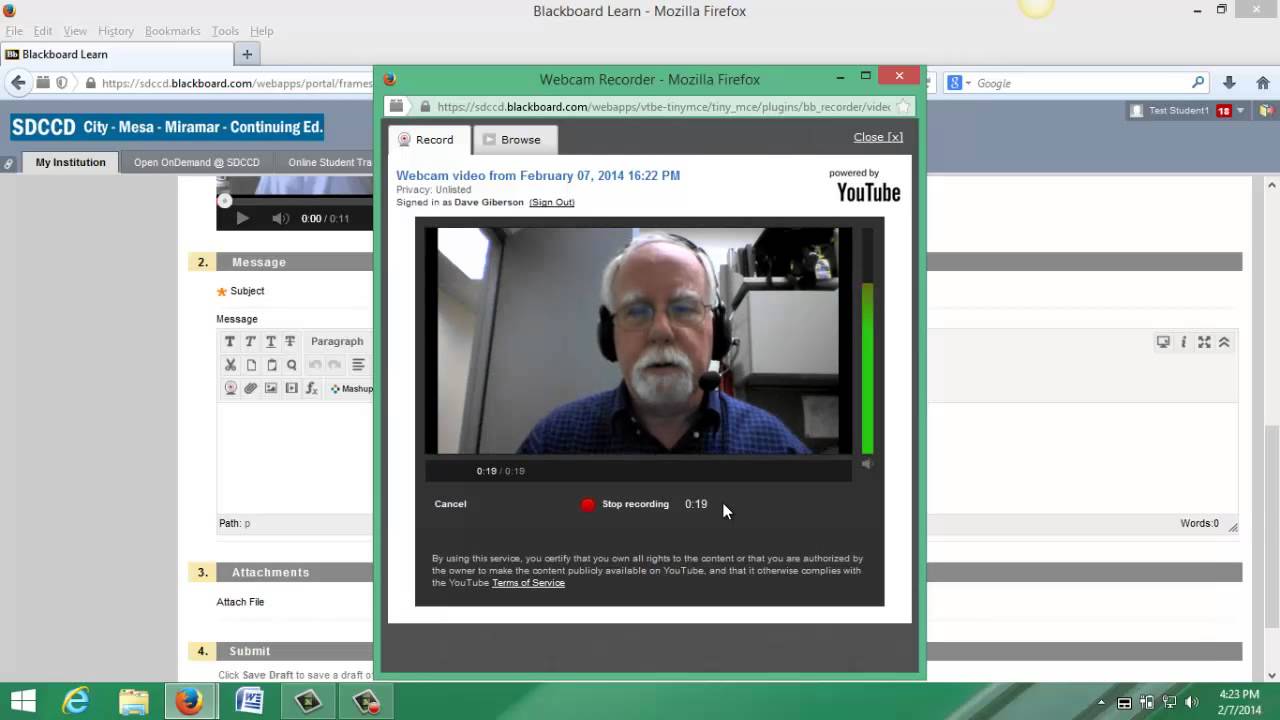Move the background video seek handle

[x=224, y=200]
